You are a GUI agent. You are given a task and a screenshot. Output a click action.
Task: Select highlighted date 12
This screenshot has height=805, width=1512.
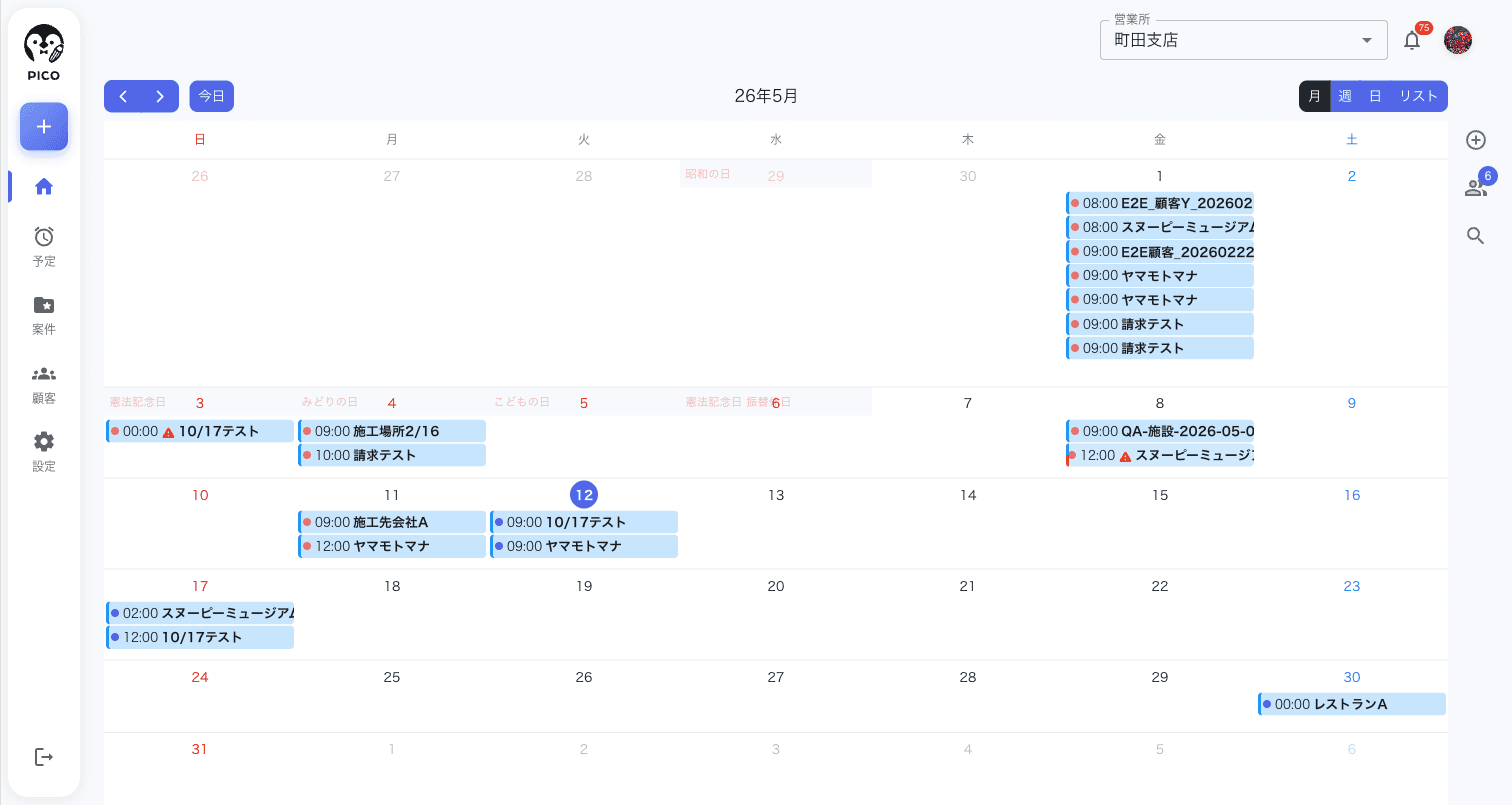click(584, 495)
